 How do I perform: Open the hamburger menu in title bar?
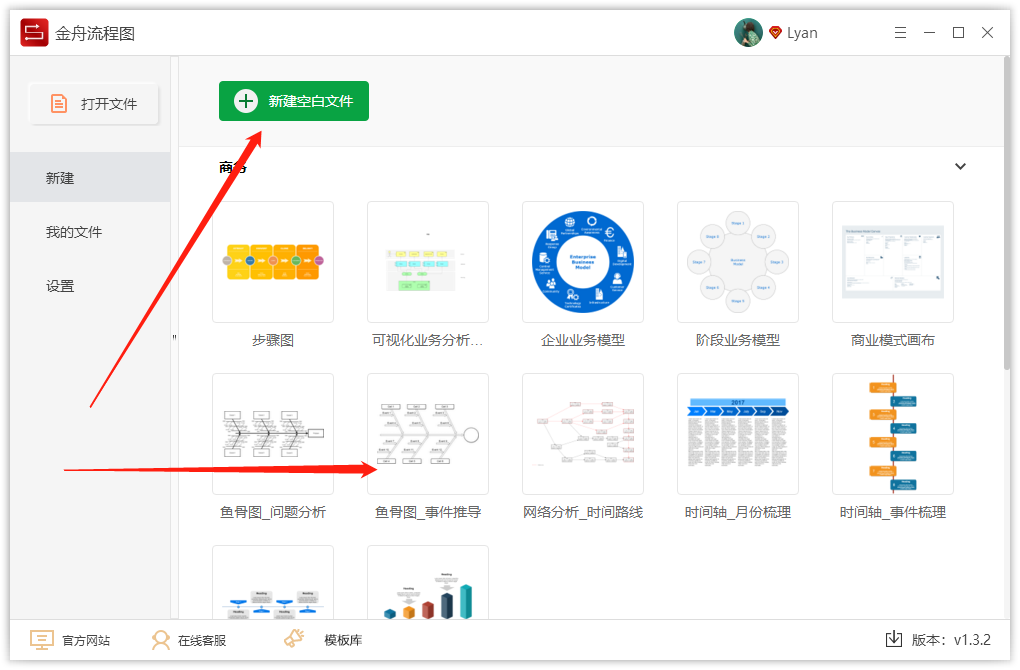(x=900, y=33)
